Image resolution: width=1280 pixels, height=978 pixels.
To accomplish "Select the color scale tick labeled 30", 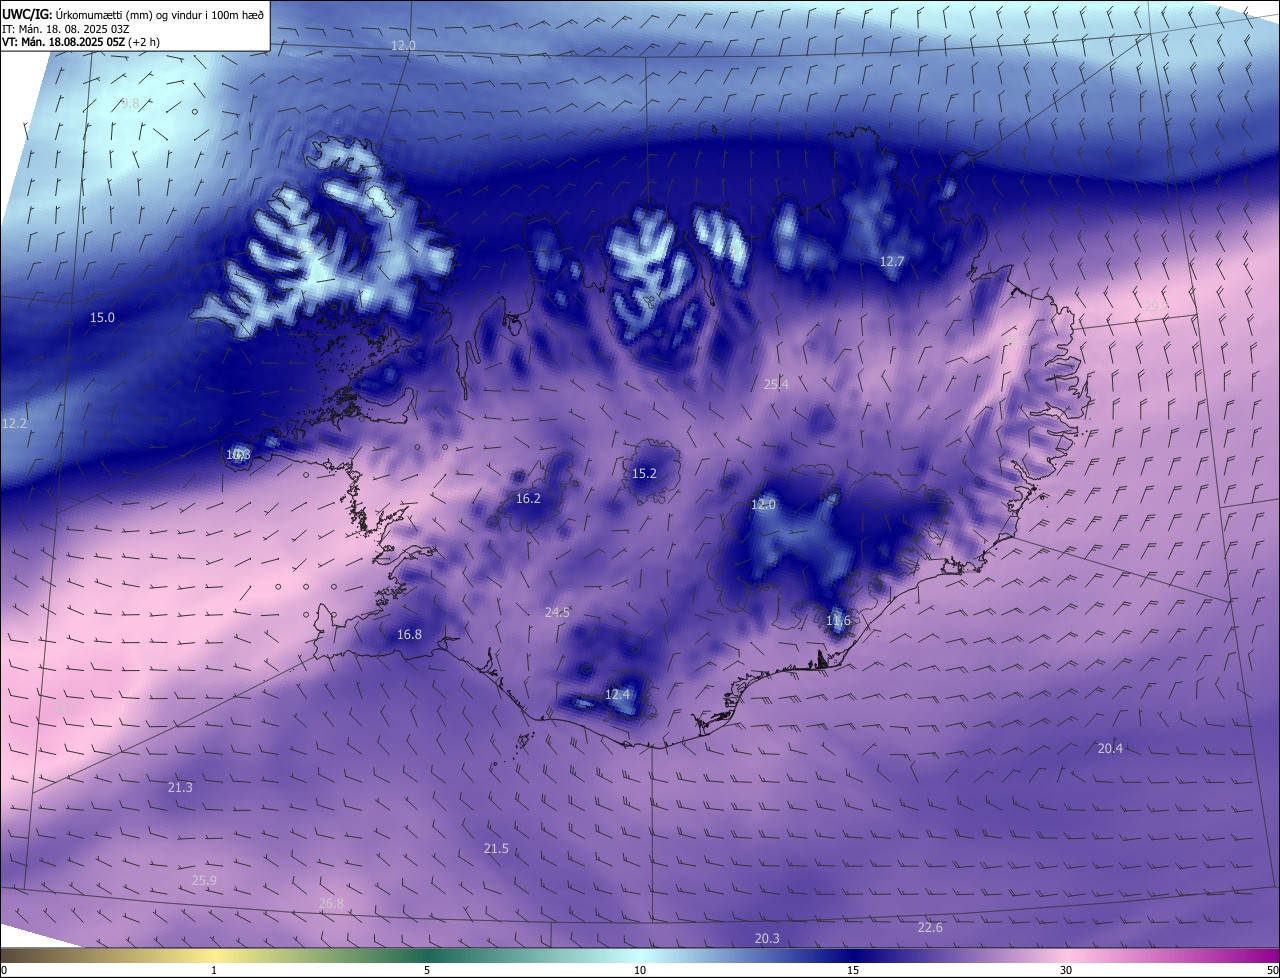I will click(x=1066, y=971).
